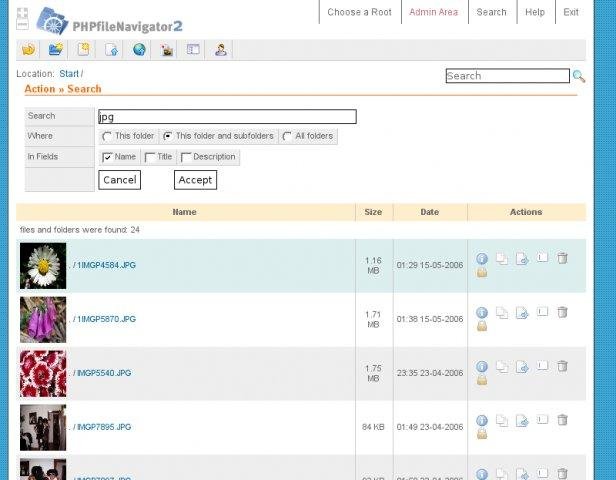
Task: Click the user profile toolbar icon
Action: pyautogui.click(x=220, y=50)
